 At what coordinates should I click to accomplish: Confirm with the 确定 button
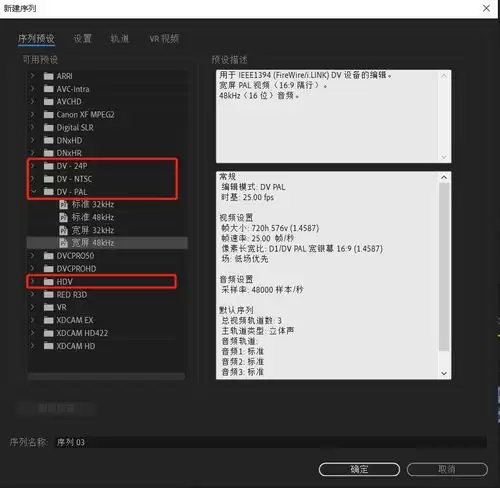pyautogui.click(x=359, y=469)
